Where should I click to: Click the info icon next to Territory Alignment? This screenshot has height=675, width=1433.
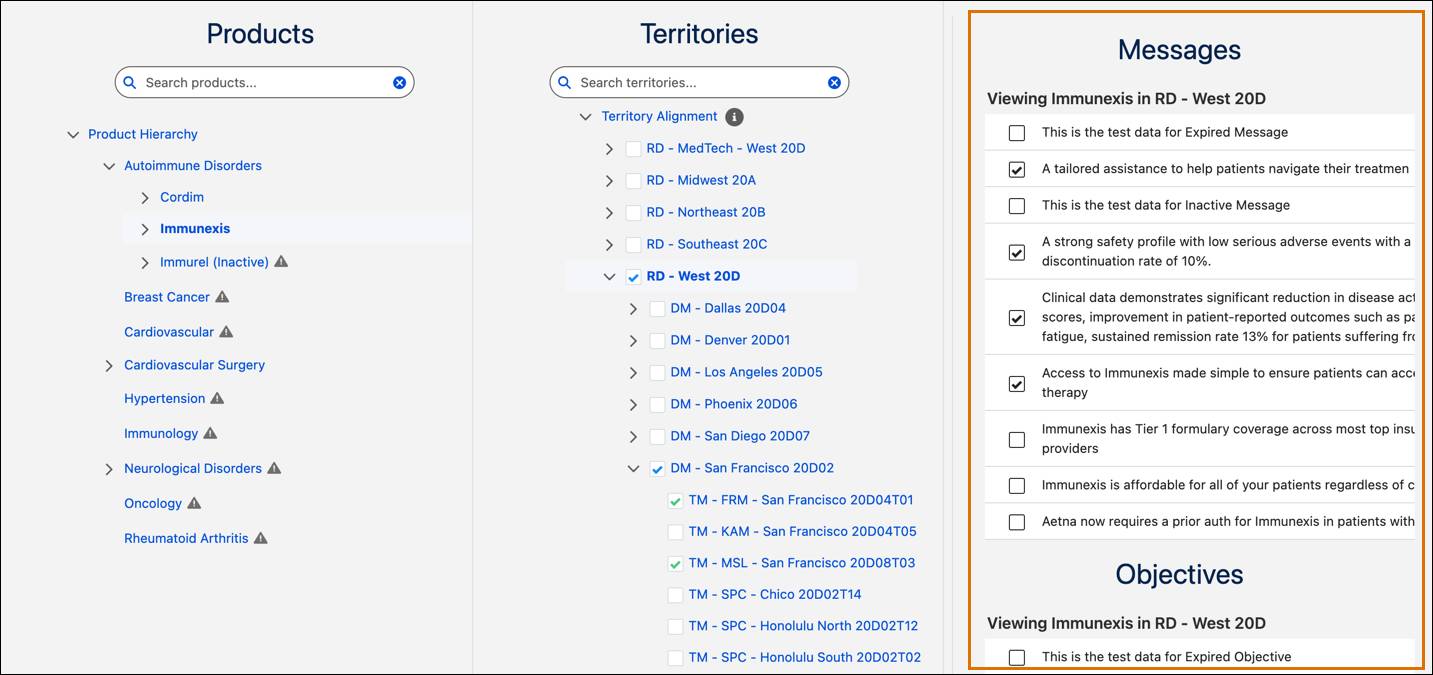click(734, 117)
